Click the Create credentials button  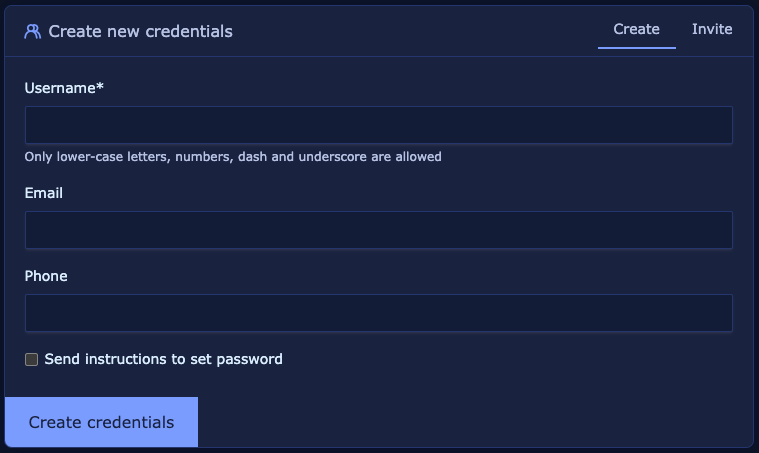point(102,422)
